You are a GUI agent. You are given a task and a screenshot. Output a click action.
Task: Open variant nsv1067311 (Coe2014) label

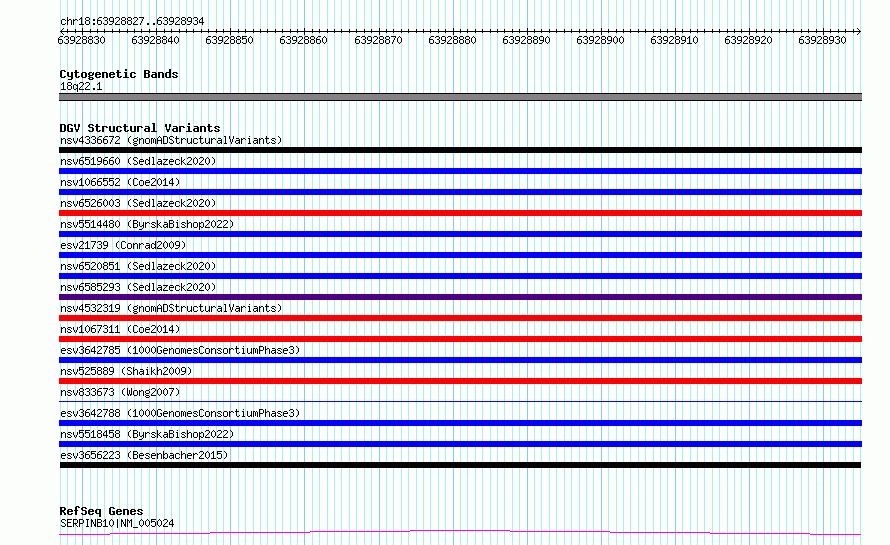point(120,329)
